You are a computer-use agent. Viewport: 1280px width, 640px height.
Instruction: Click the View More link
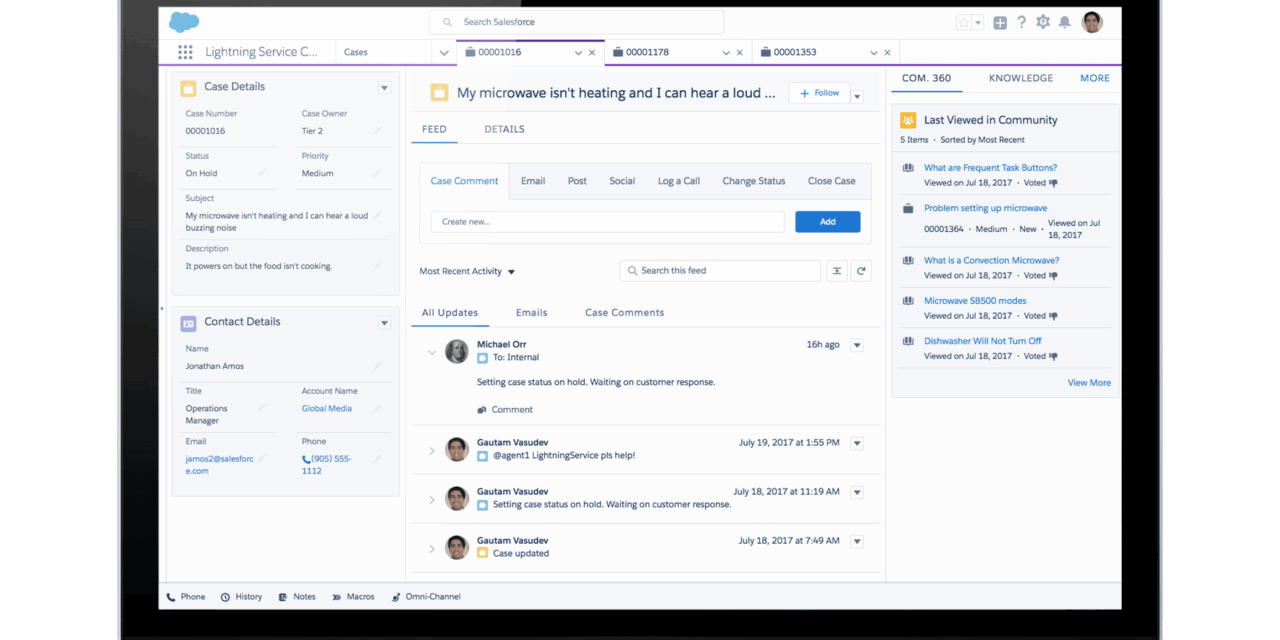1089,382
